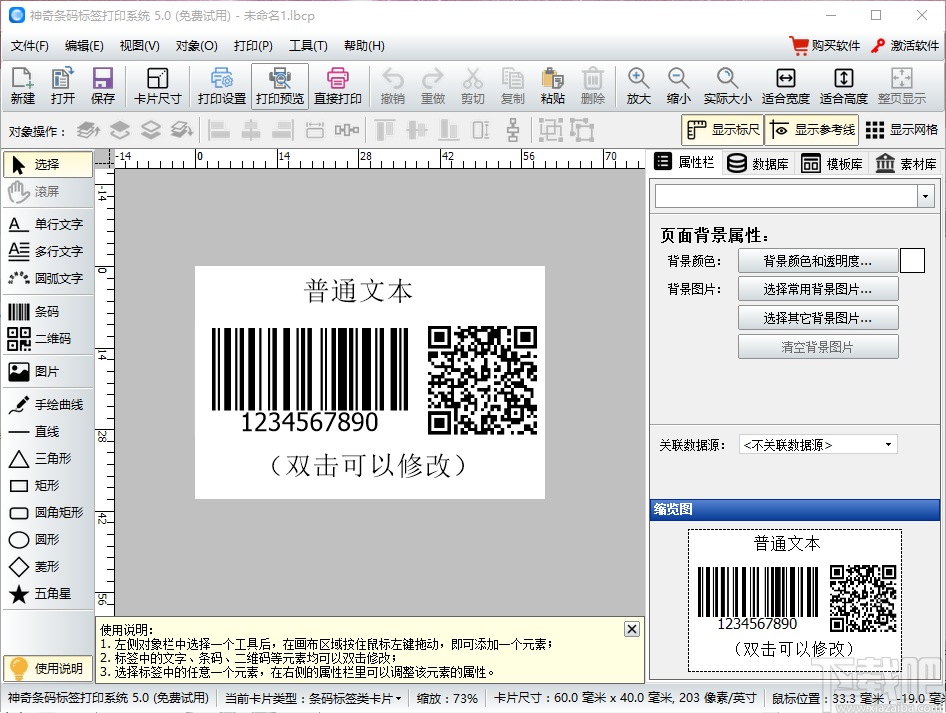This screenshot has width=946, height=713.
Task: Pick the 手绘曲线 freehand curve tool
Action: [47, 405]
